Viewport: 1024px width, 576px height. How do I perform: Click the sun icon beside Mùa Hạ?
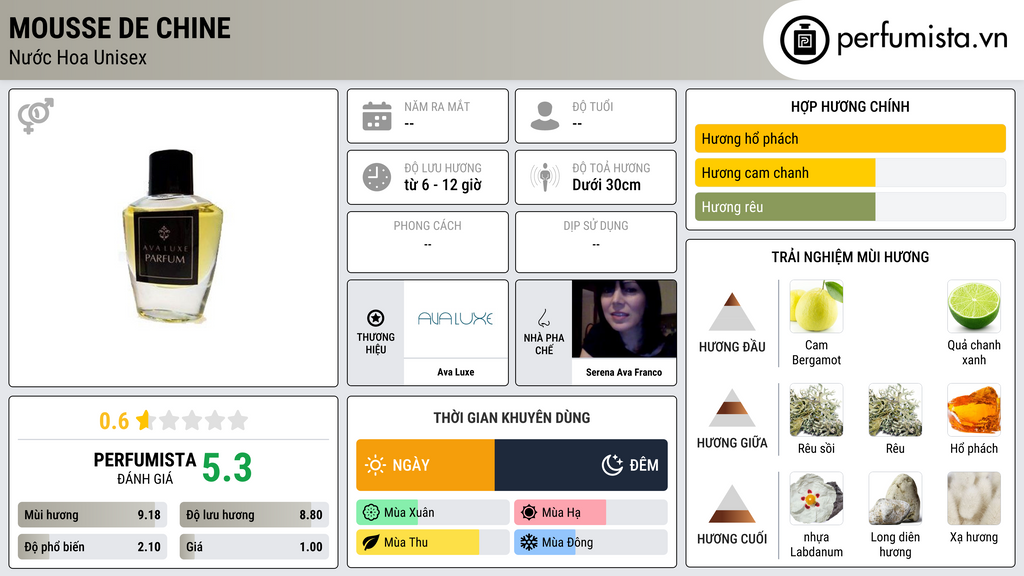point(529,513)
